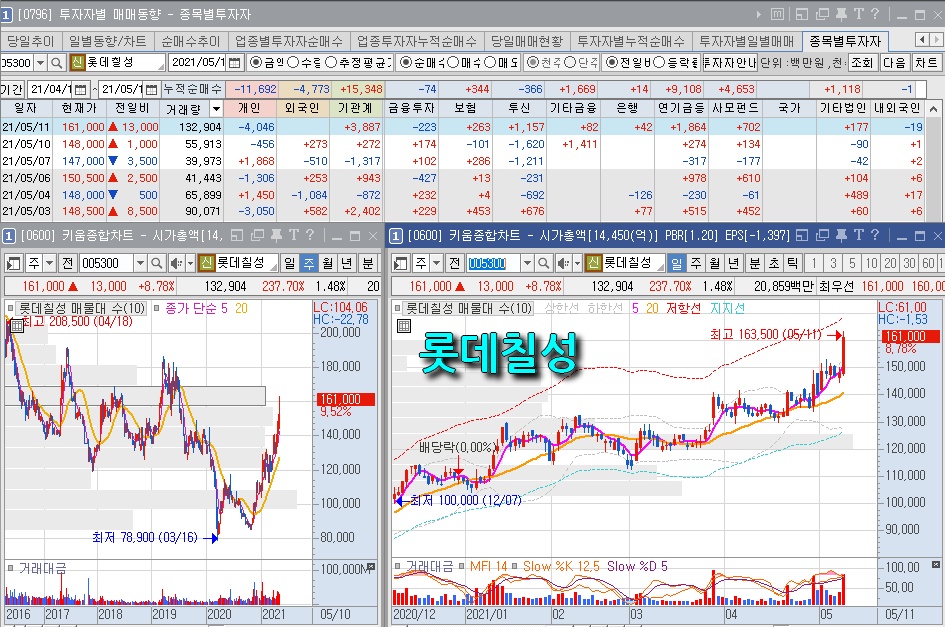Toggle right chart side panel icon
The height and width of the screenshot is (627, 945).
click(400, 263)
